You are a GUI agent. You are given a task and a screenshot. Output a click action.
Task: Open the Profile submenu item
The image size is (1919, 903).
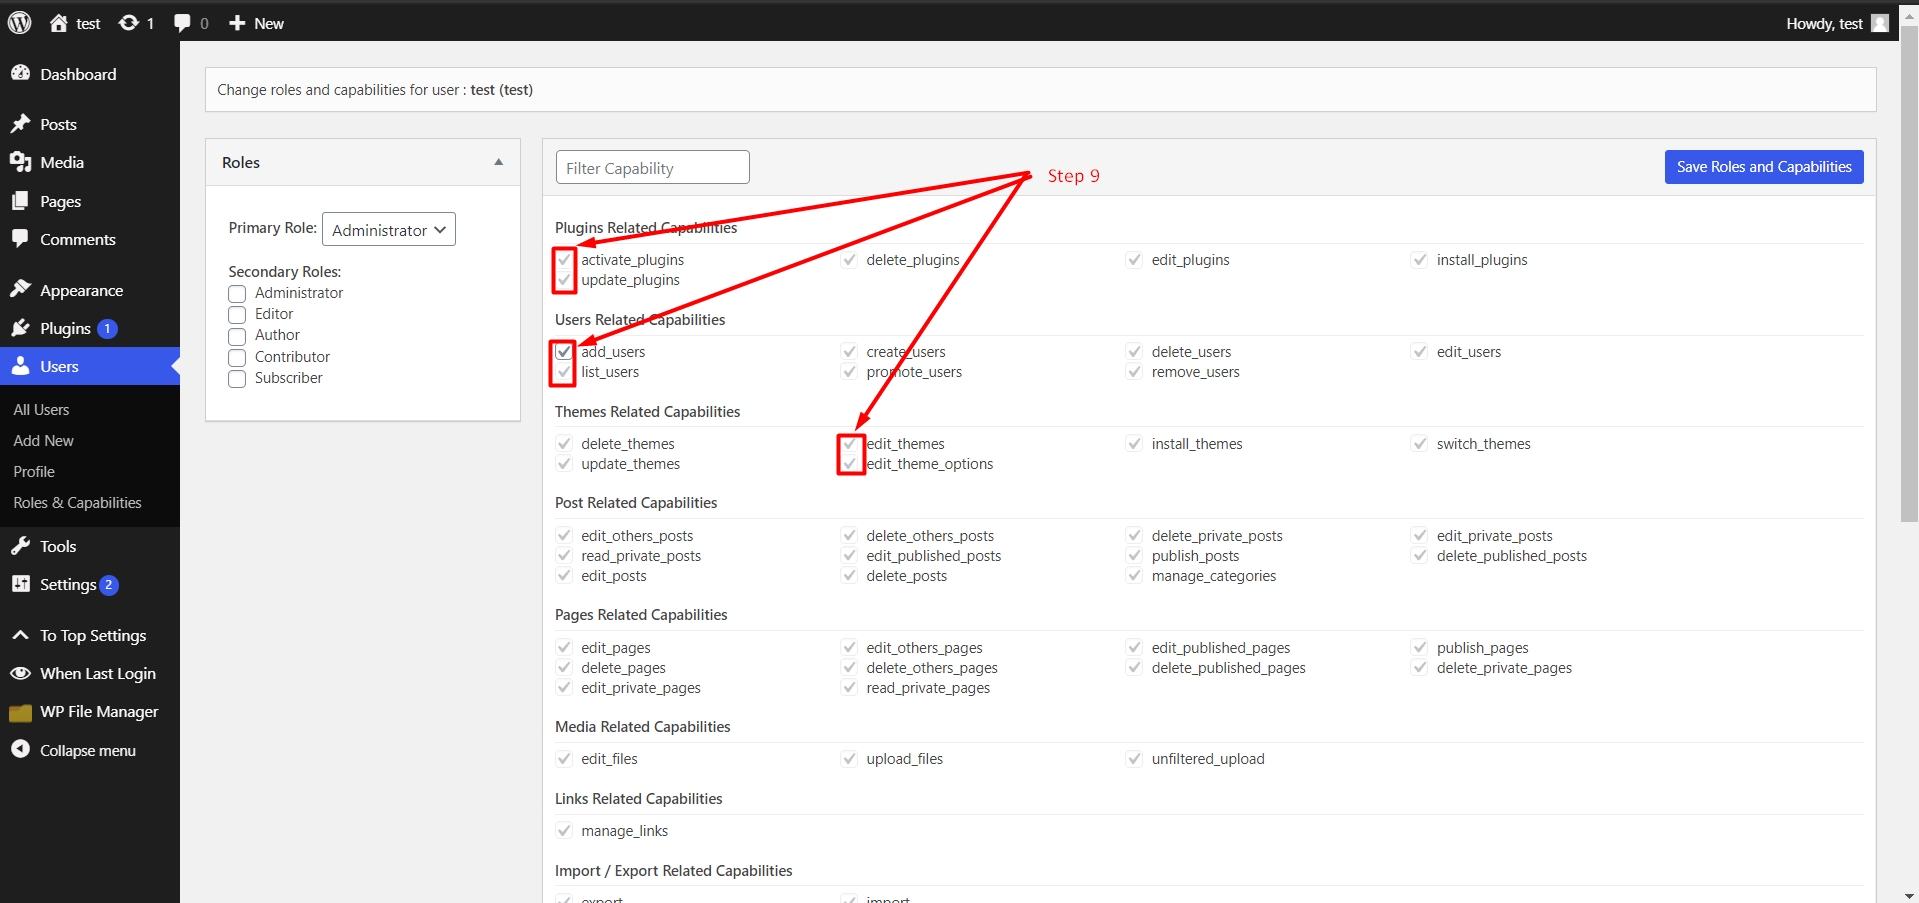tap(34, 472)
